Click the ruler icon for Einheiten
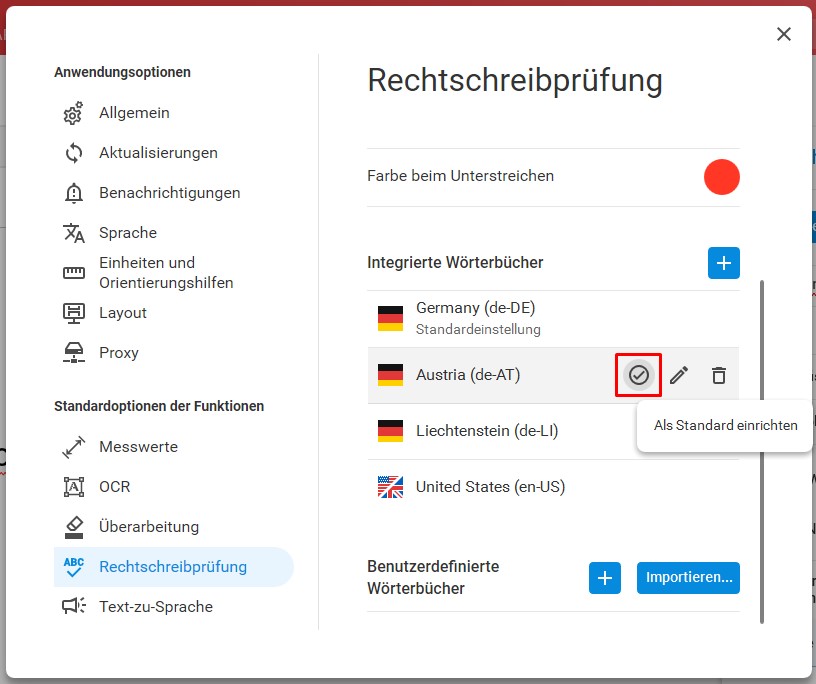 coord(73,273)
